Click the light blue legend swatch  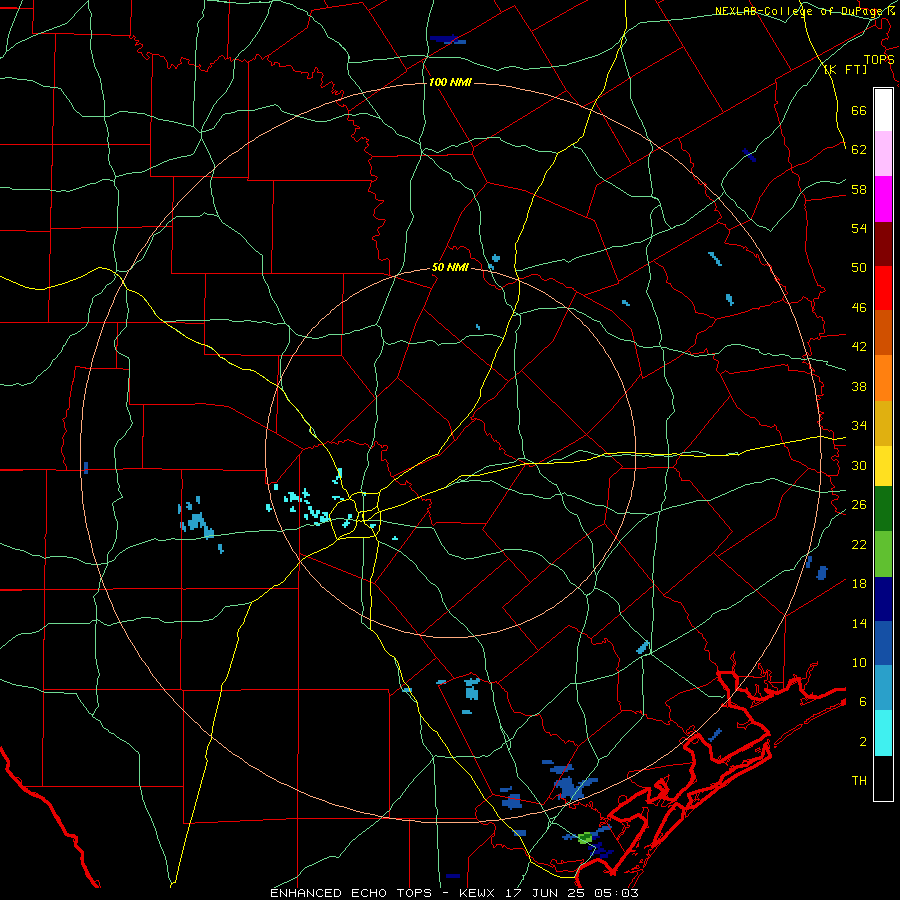coord(883,688)
